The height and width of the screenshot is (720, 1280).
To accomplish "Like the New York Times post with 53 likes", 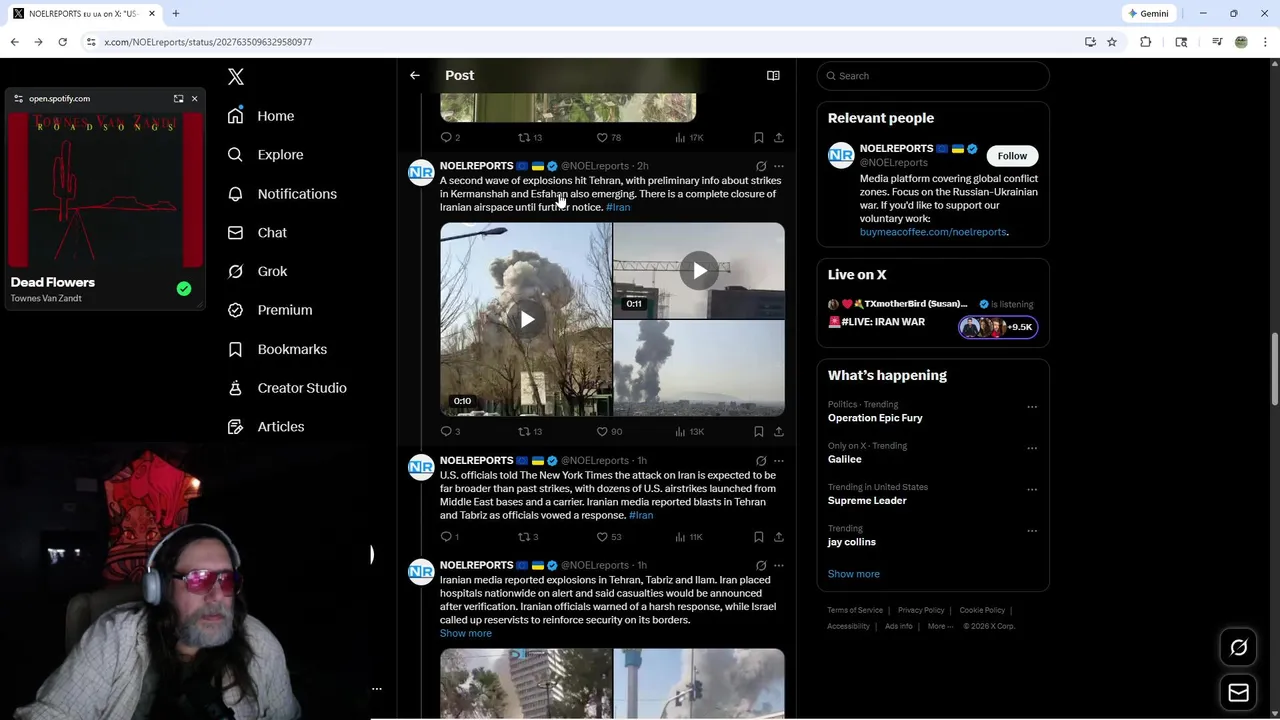I will [609, 537].
